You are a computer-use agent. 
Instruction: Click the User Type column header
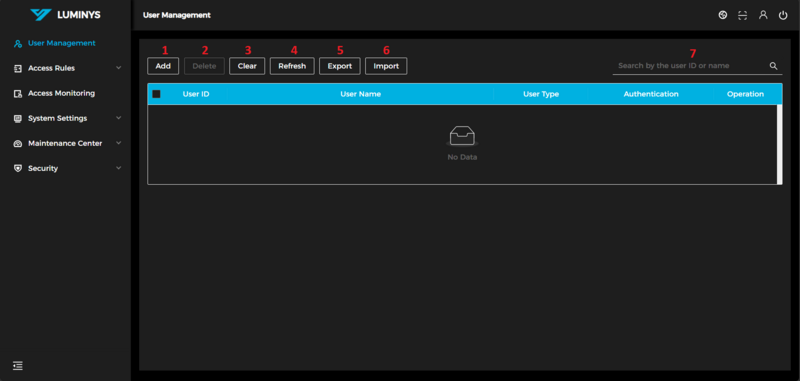(541, 94)
